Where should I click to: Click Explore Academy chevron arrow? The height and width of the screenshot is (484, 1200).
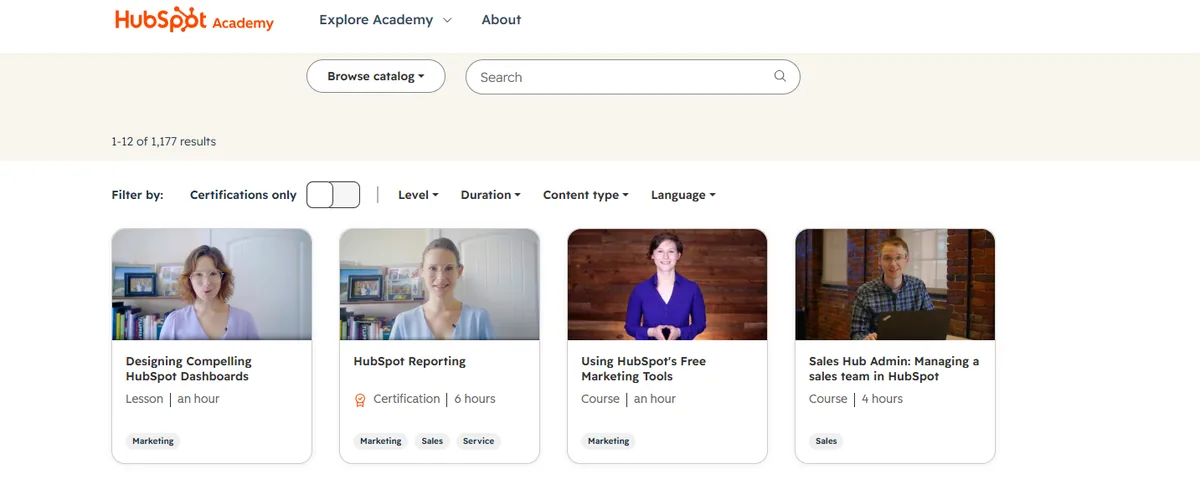pyautogui.click(x=447, y=20)
